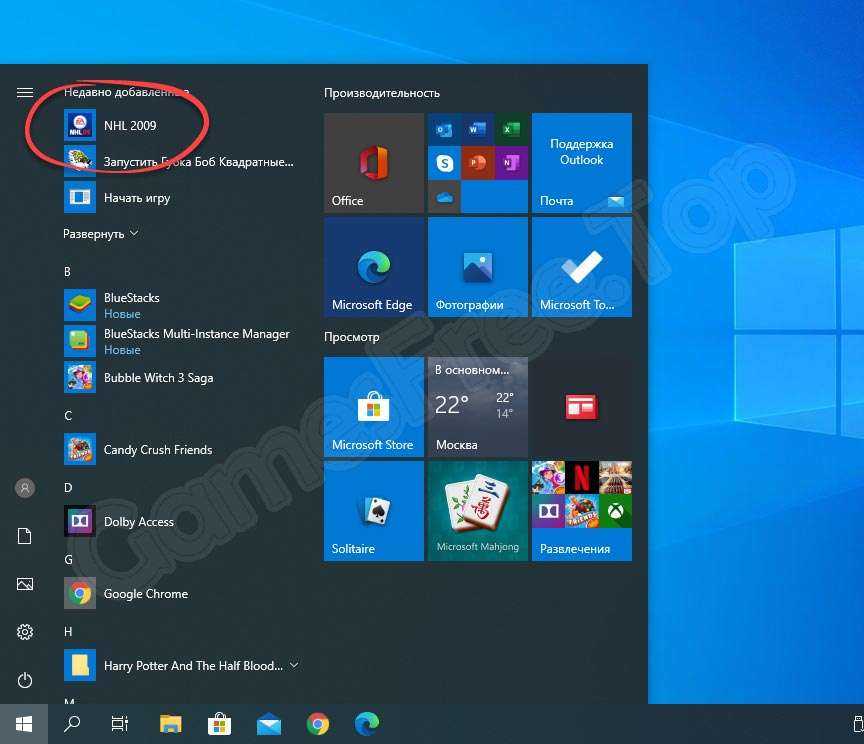Launch Solitaire tile
This screenshot has height=744, width=864.
(374, 510)
